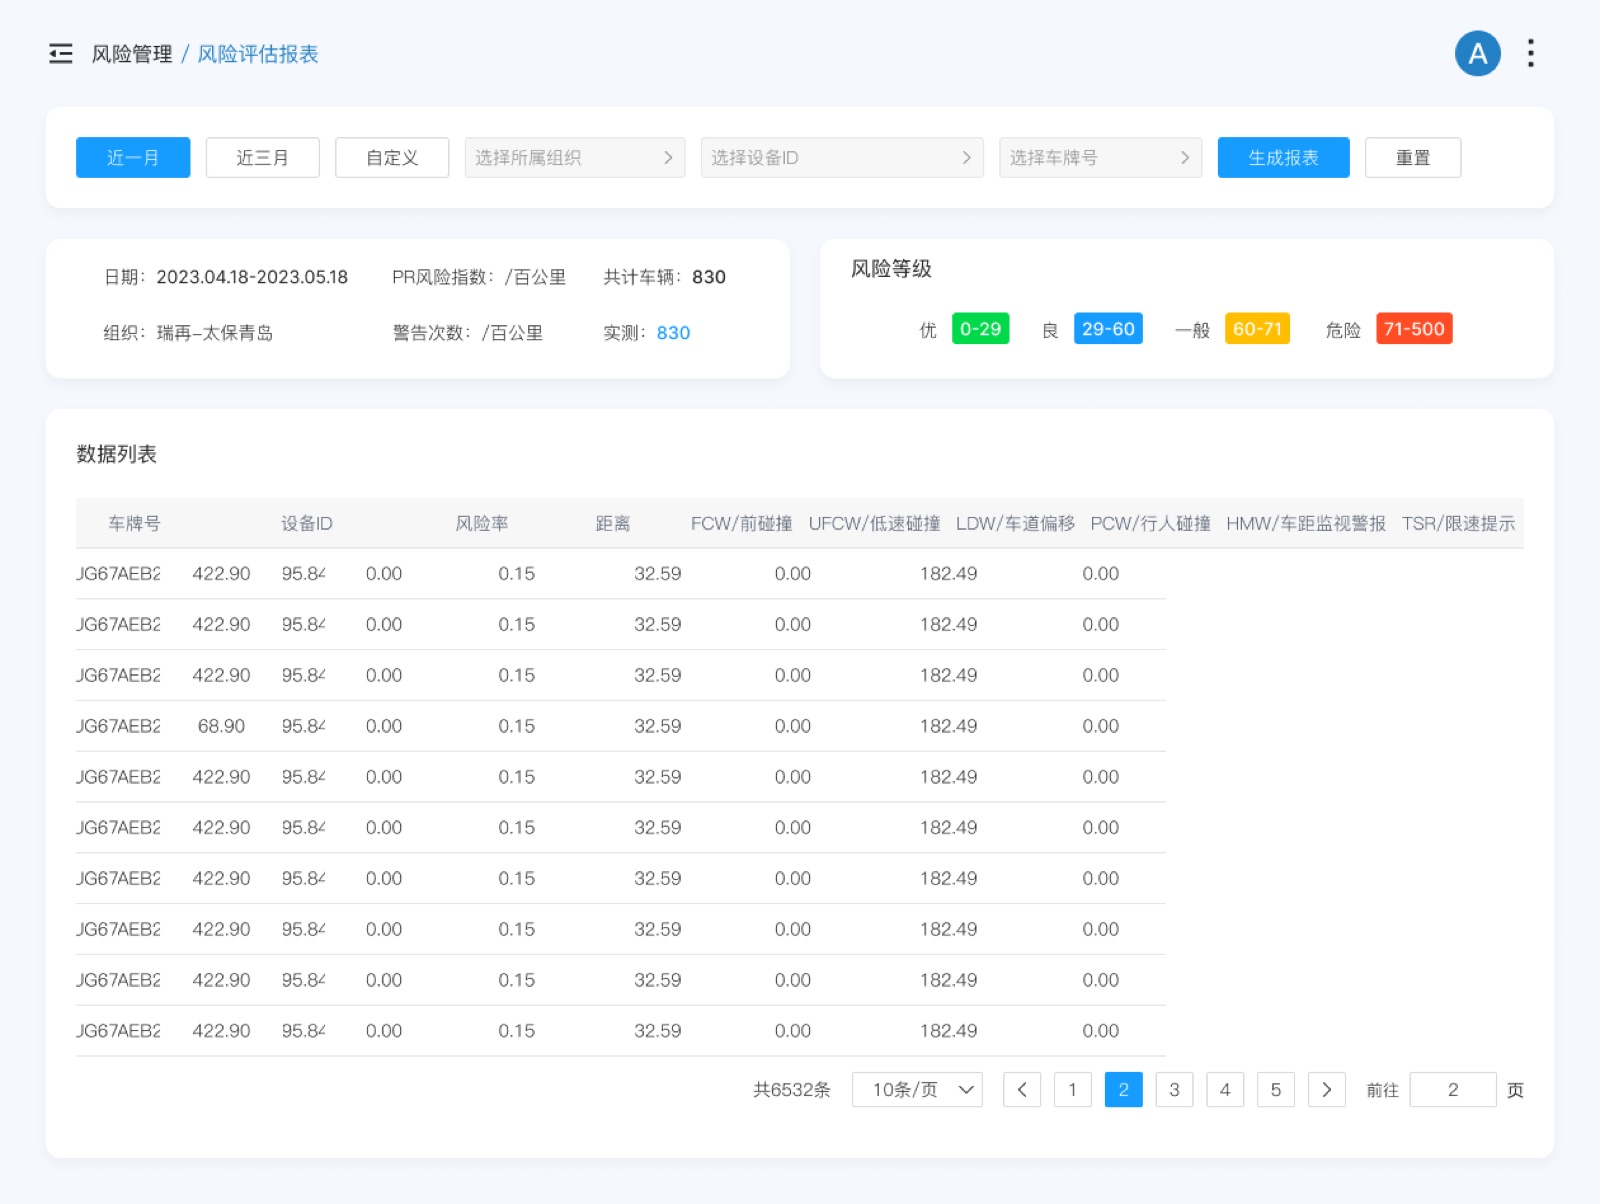Focus the 前往 page number field
Image resolution: width=1600 pixels, height=1204 pixels.
pos(1453,1090)
